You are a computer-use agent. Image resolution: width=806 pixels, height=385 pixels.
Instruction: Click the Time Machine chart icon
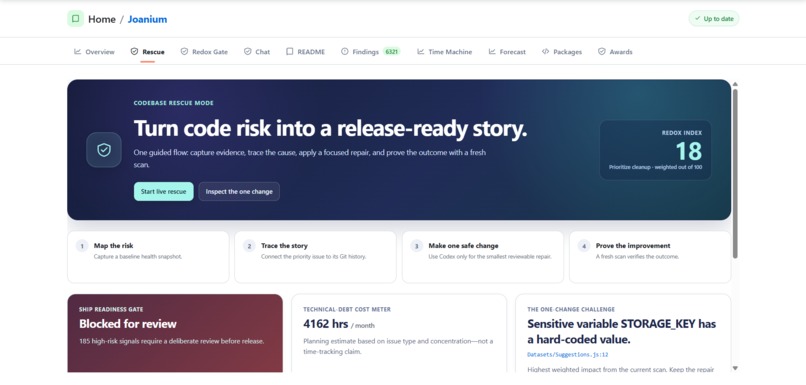click(420, 51)
